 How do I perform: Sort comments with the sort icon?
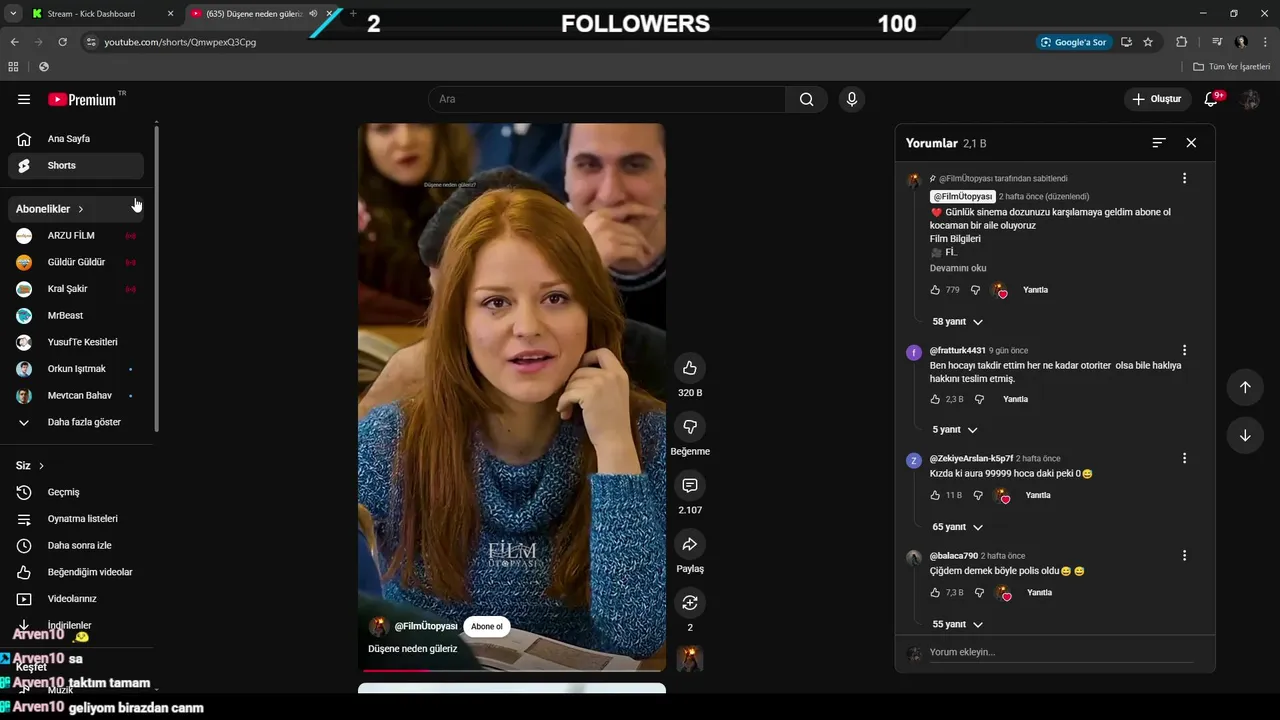click(x=1159, y=143)
